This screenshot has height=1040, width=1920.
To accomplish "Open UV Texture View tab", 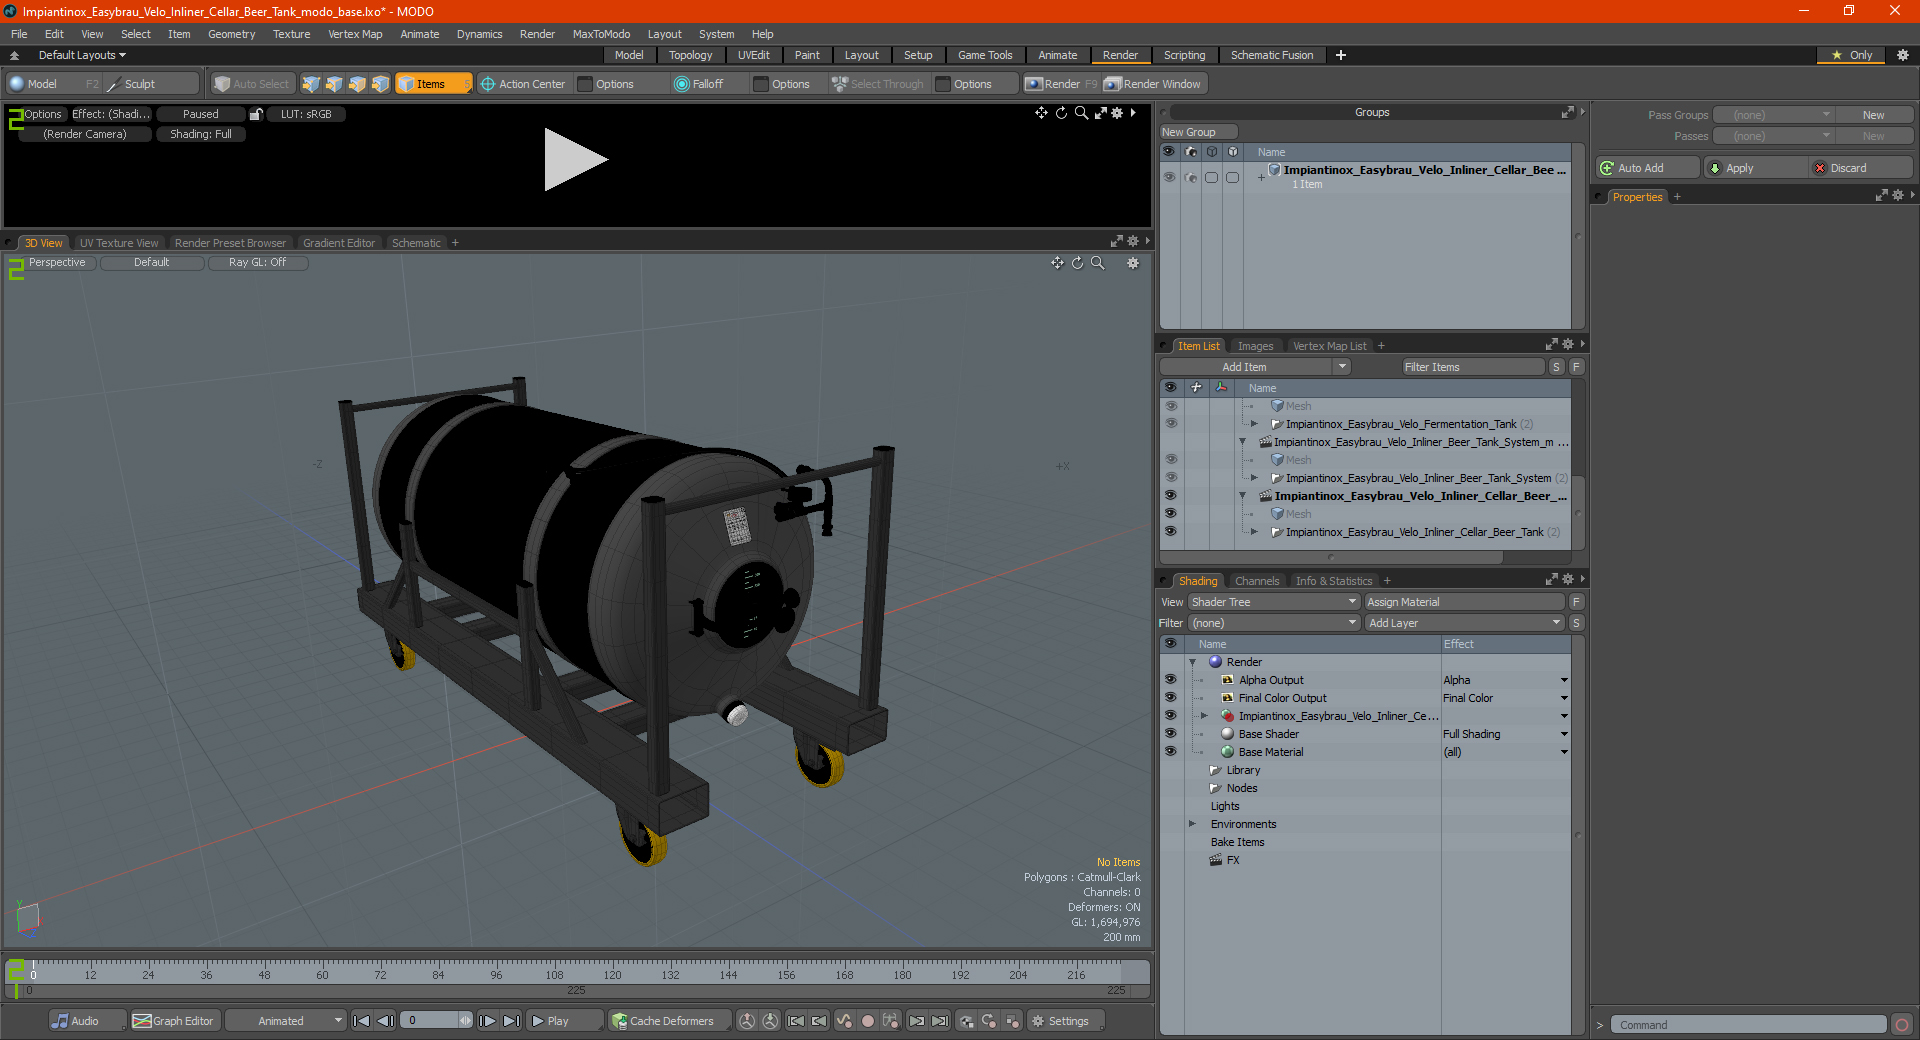I will (x=119, y=243).
